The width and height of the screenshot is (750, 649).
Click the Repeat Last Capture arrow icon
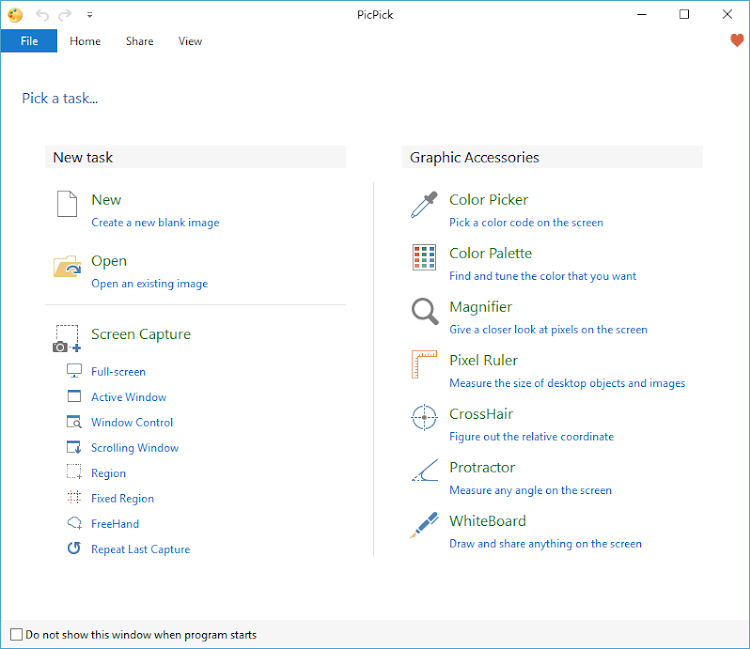coord(73,549)
